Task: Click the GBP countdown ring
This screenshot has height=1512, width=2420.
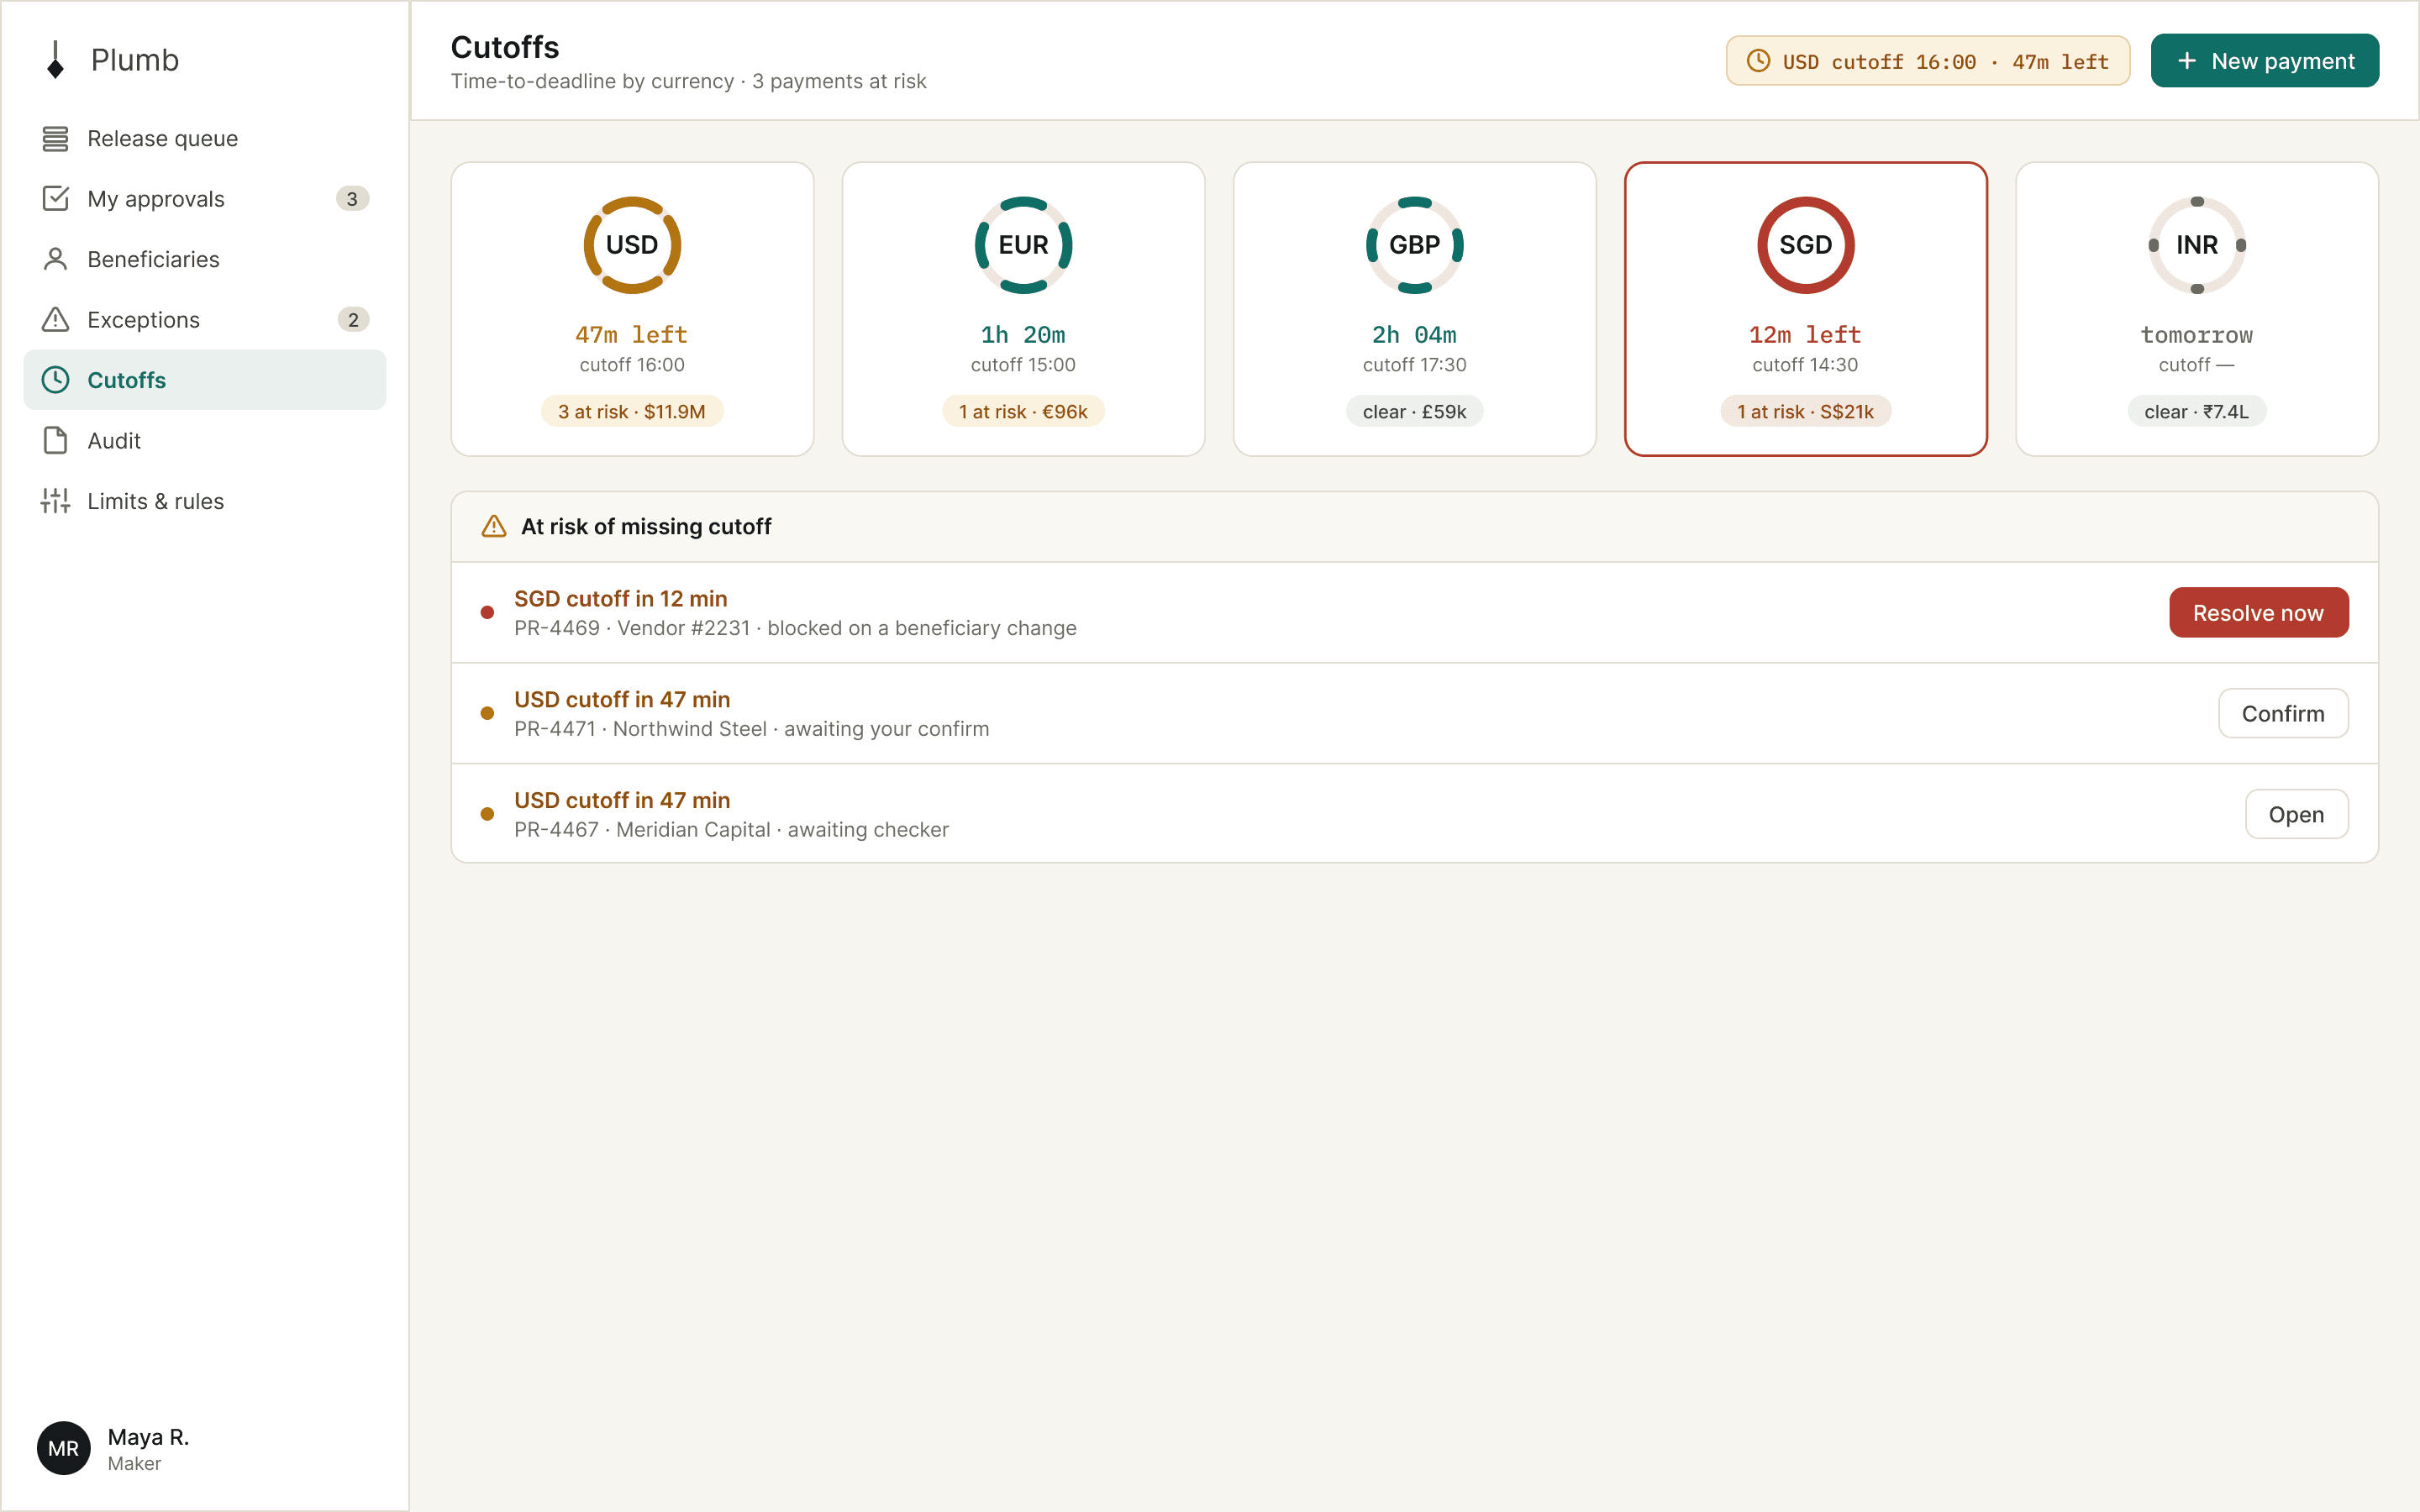Action: pos(1415,245)
